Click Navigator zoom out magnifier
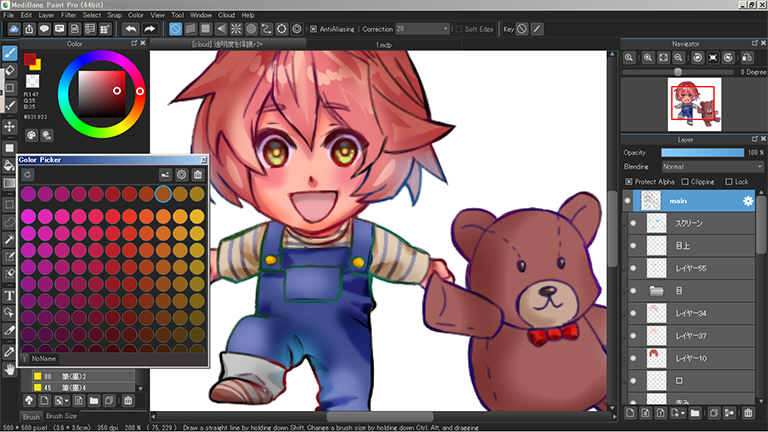The height and width of the screenshot is (432, 768). 678,58
